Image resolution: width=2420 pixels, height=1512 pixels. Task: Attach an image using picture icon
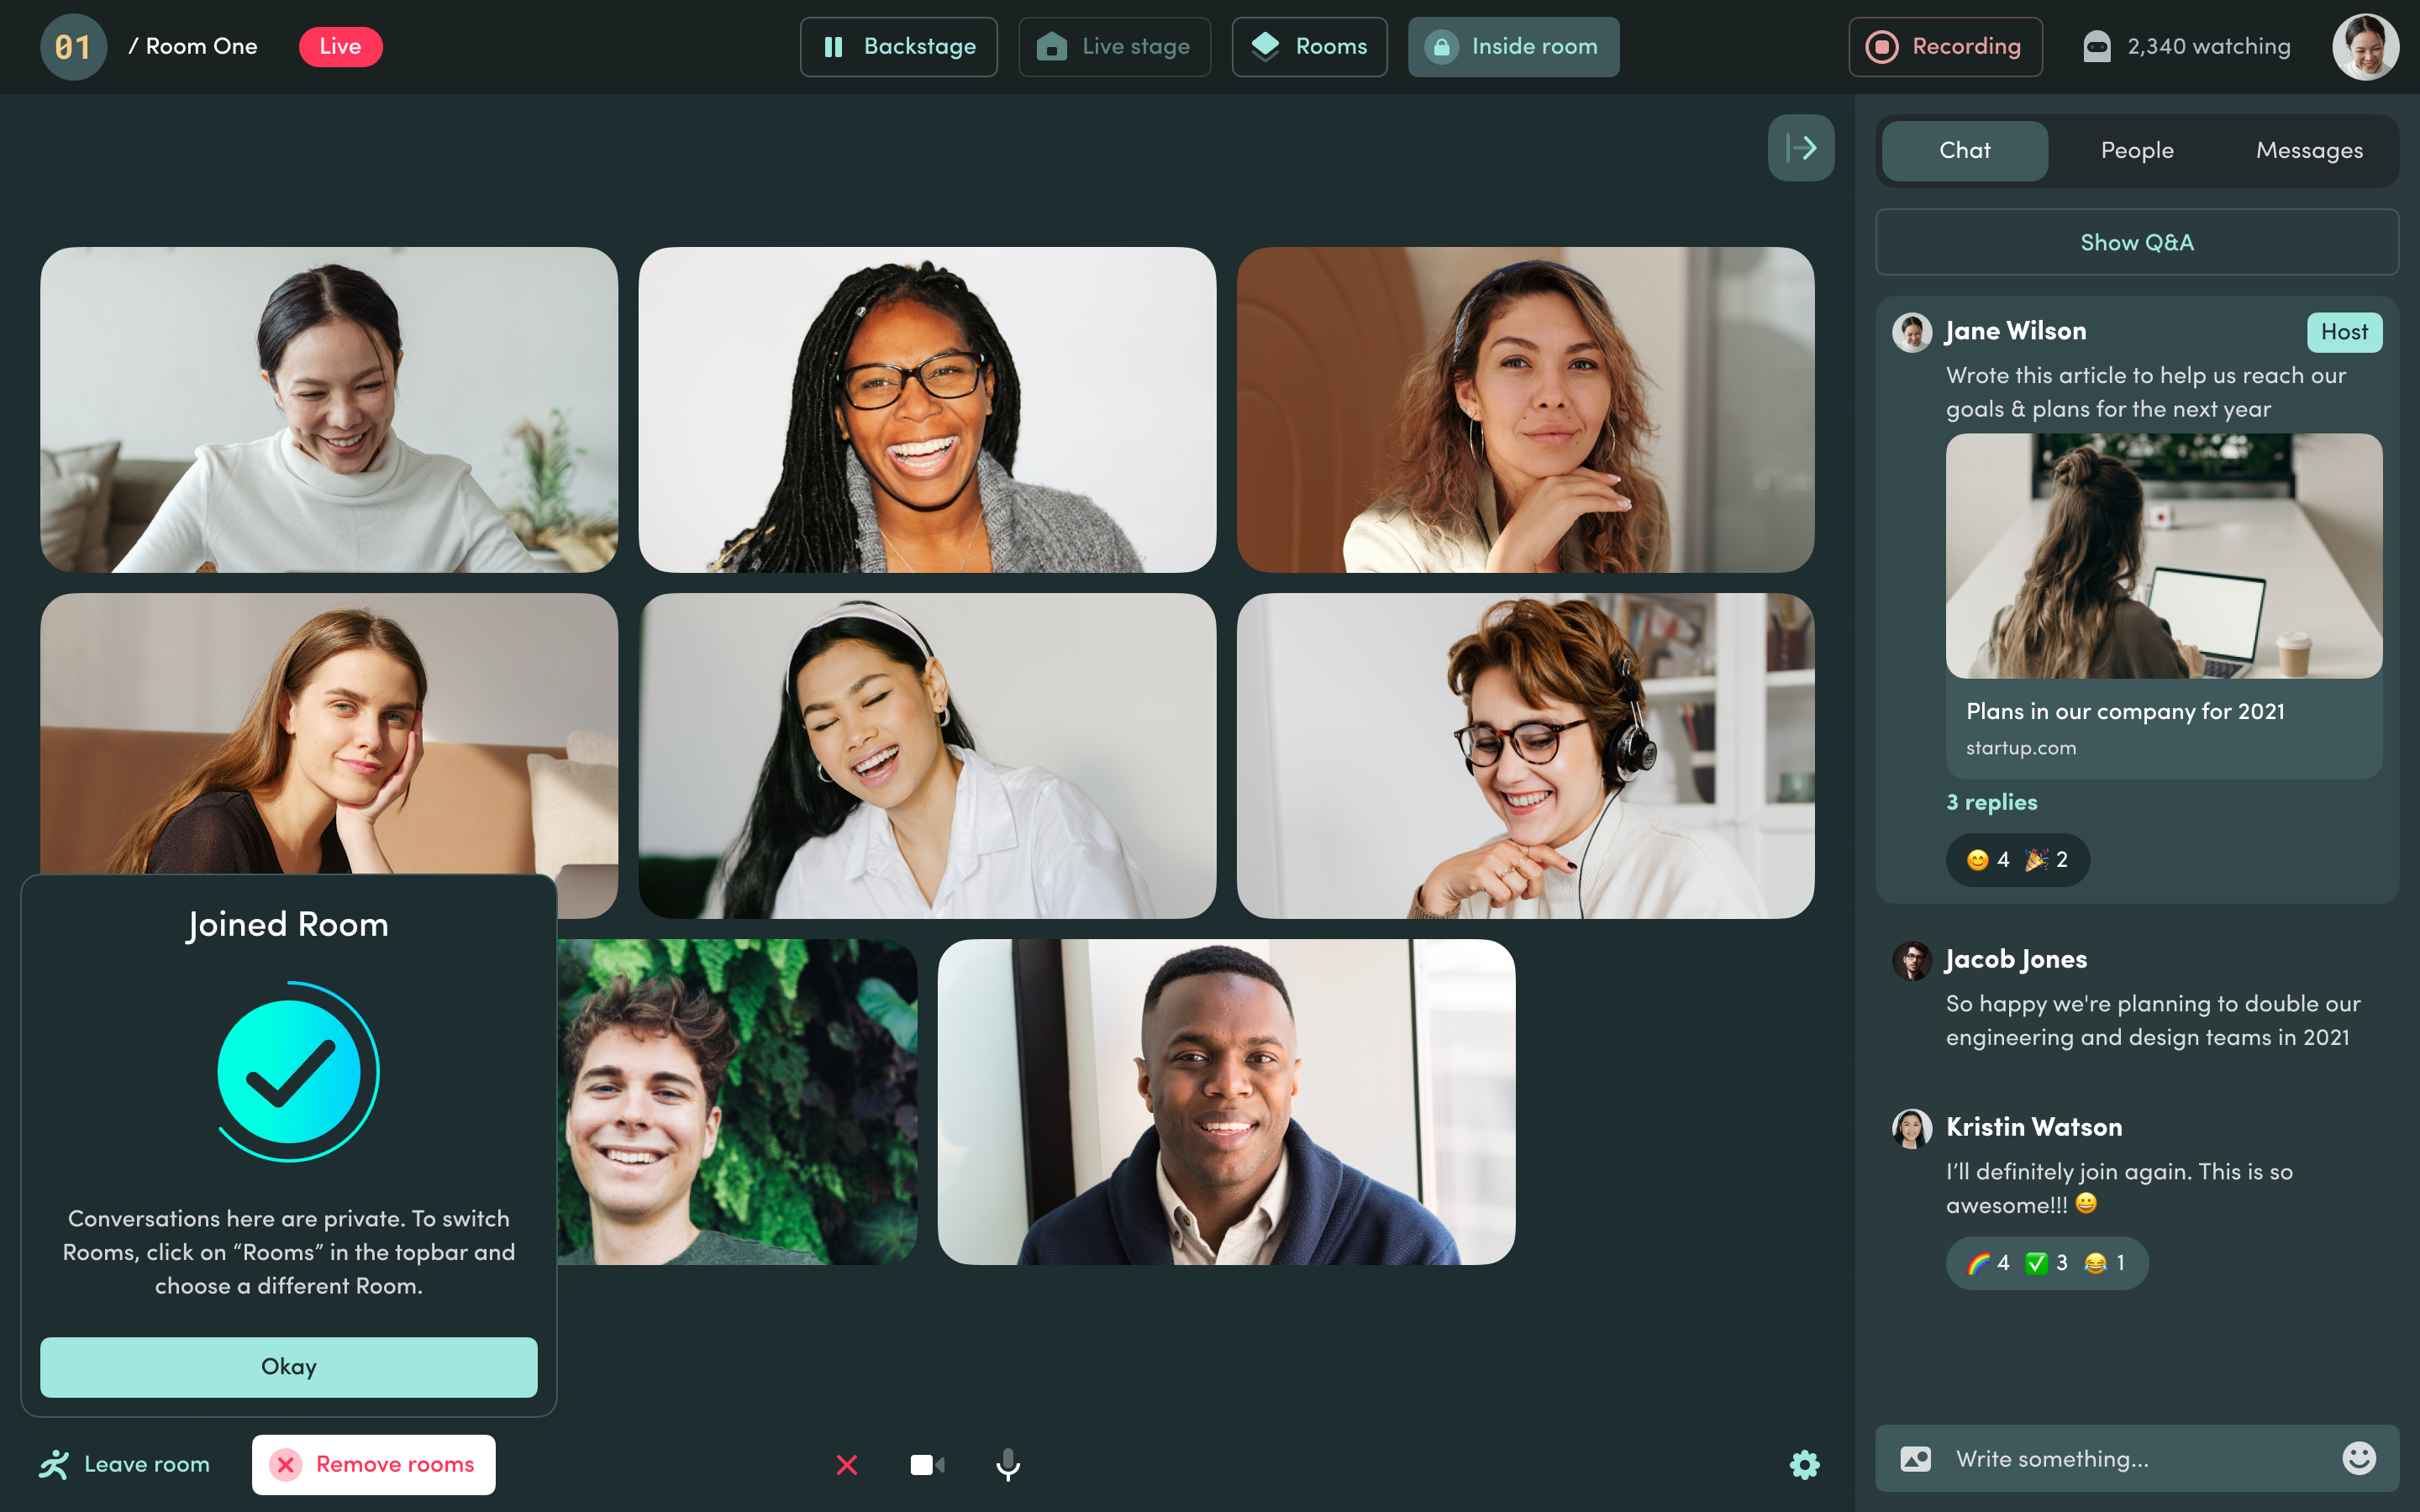[x=1915, y=1459]
